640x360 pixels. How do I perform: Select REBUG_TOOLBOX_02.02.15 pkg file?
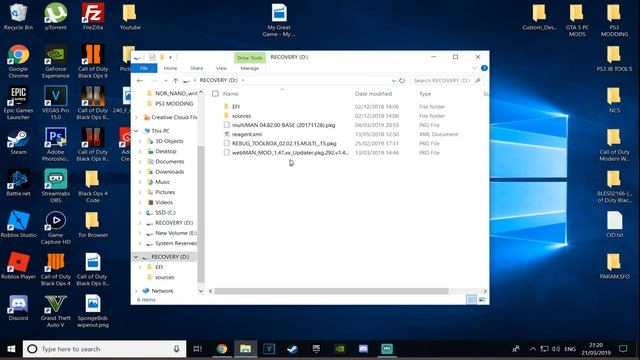click(284, 144)
